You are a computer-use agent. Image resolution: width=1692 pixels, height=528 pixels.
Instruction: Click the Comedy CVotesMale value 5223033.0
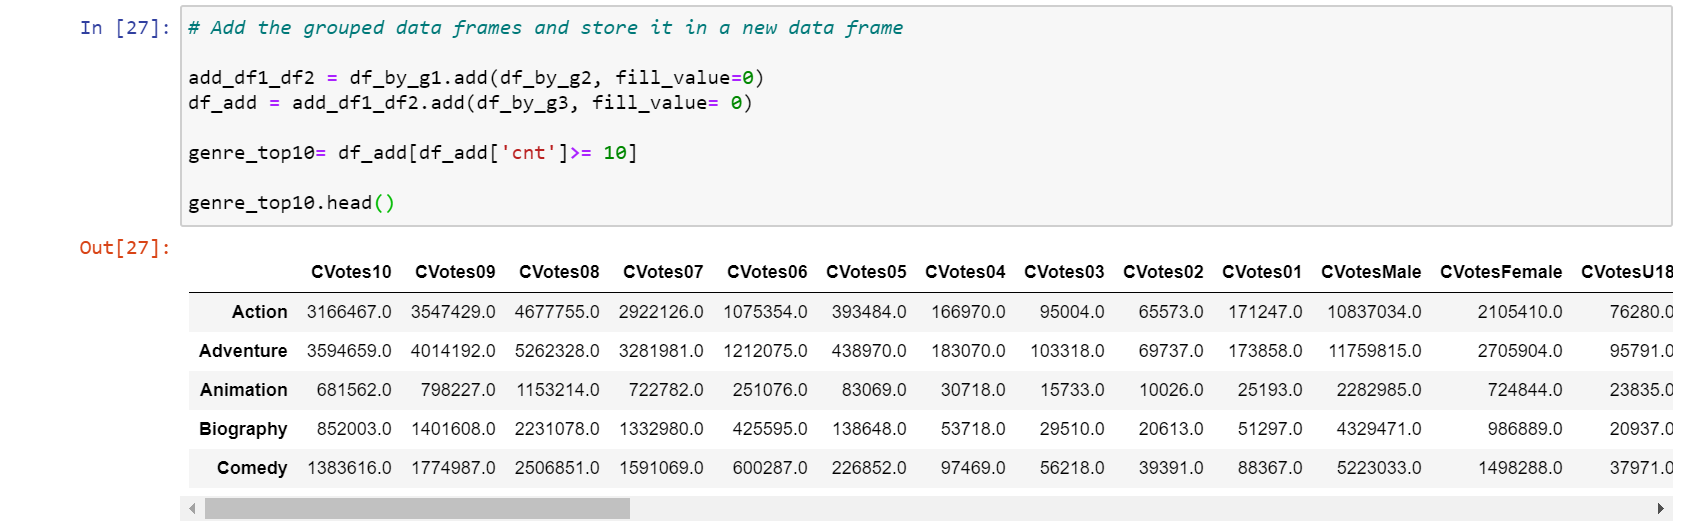coord(1379,468)
